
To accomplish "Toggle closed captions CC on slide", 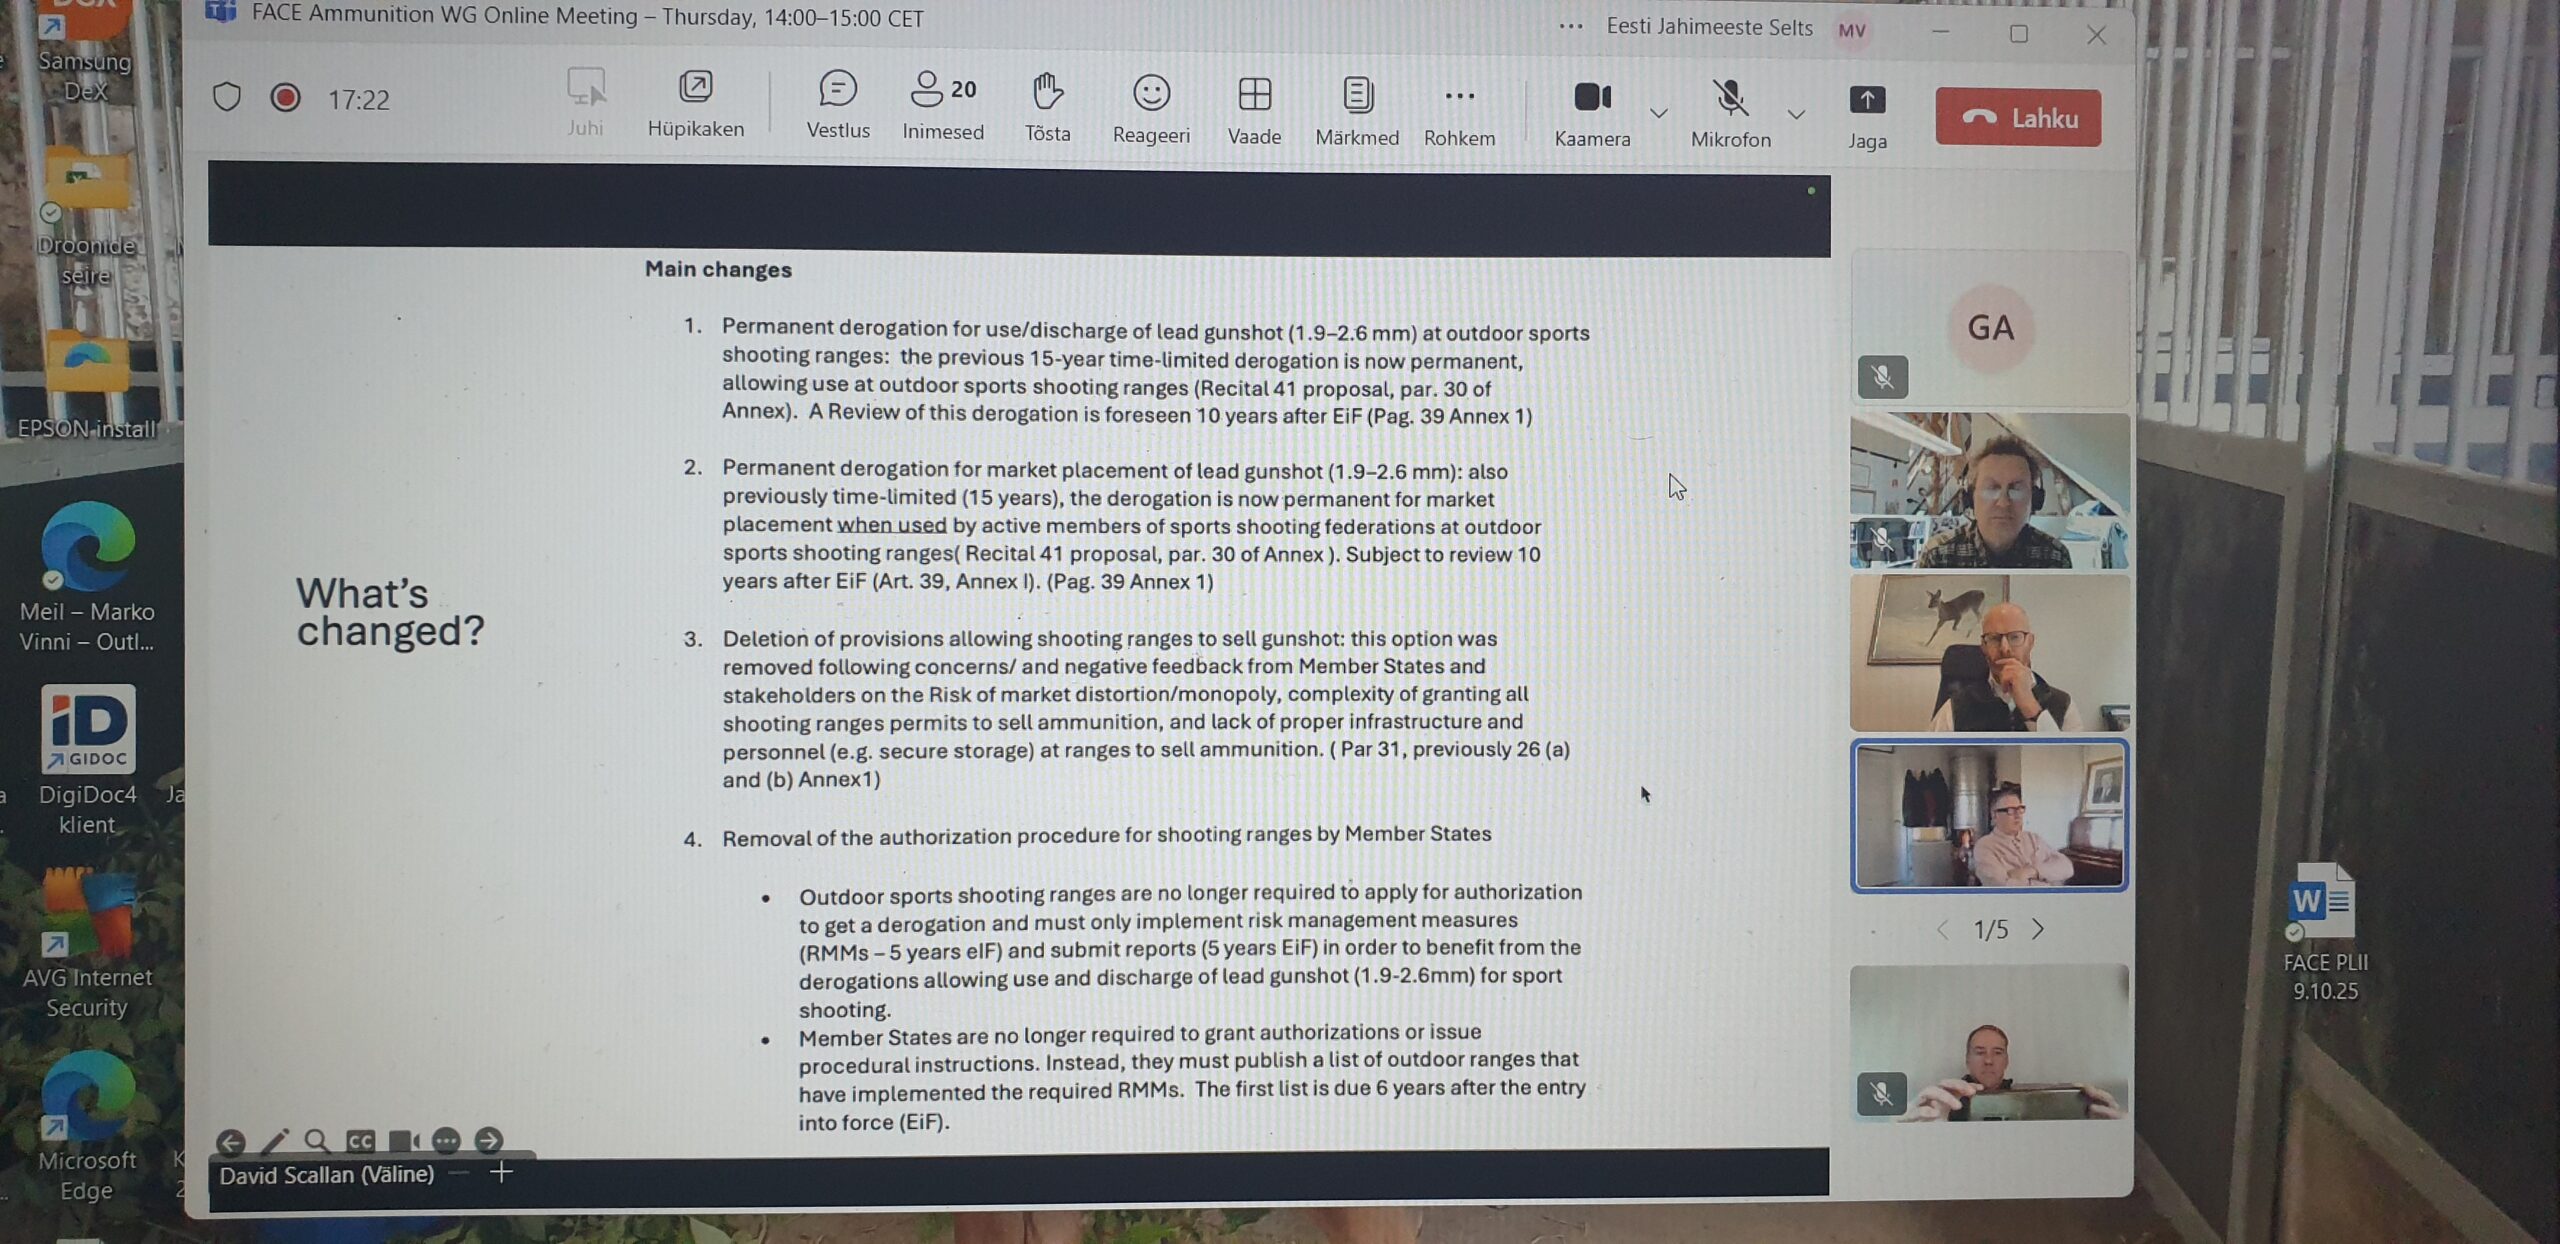I will [360, 1141].
